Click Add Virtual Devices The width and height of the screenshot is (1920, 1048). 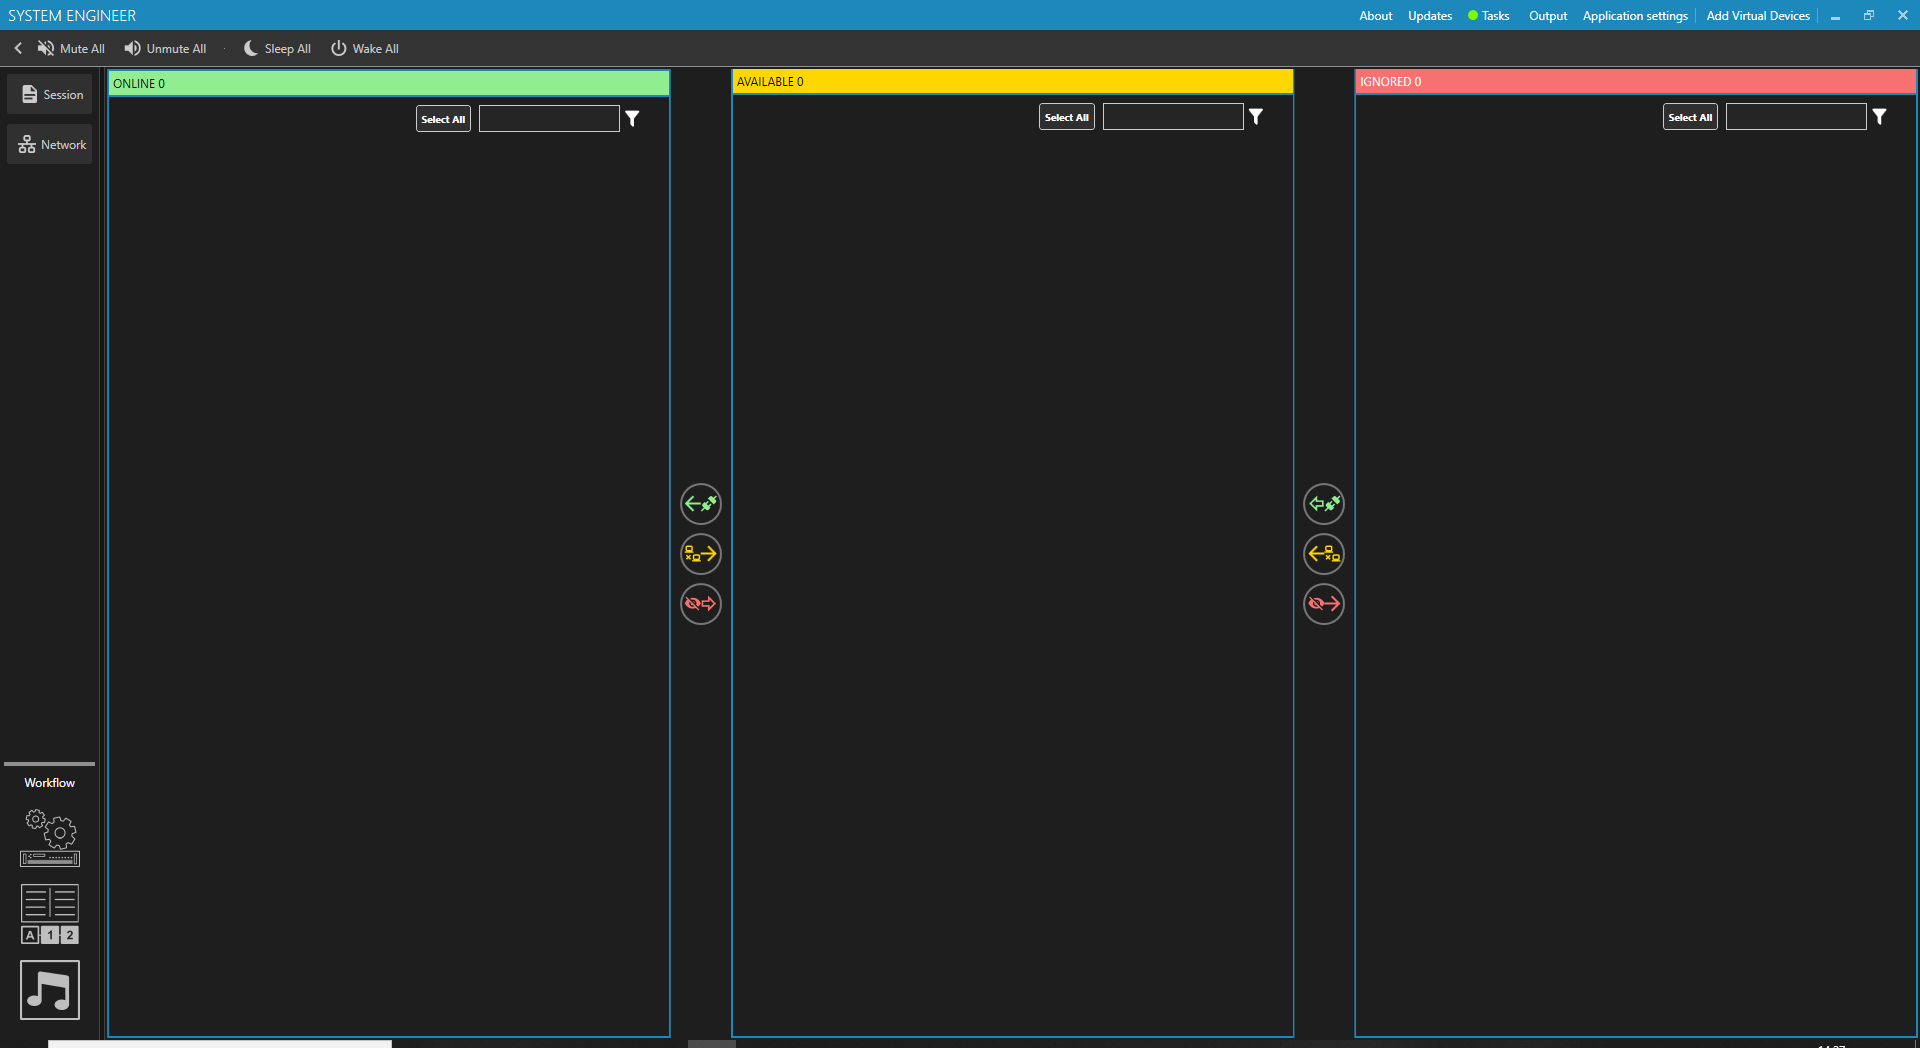click(1758, 16)
